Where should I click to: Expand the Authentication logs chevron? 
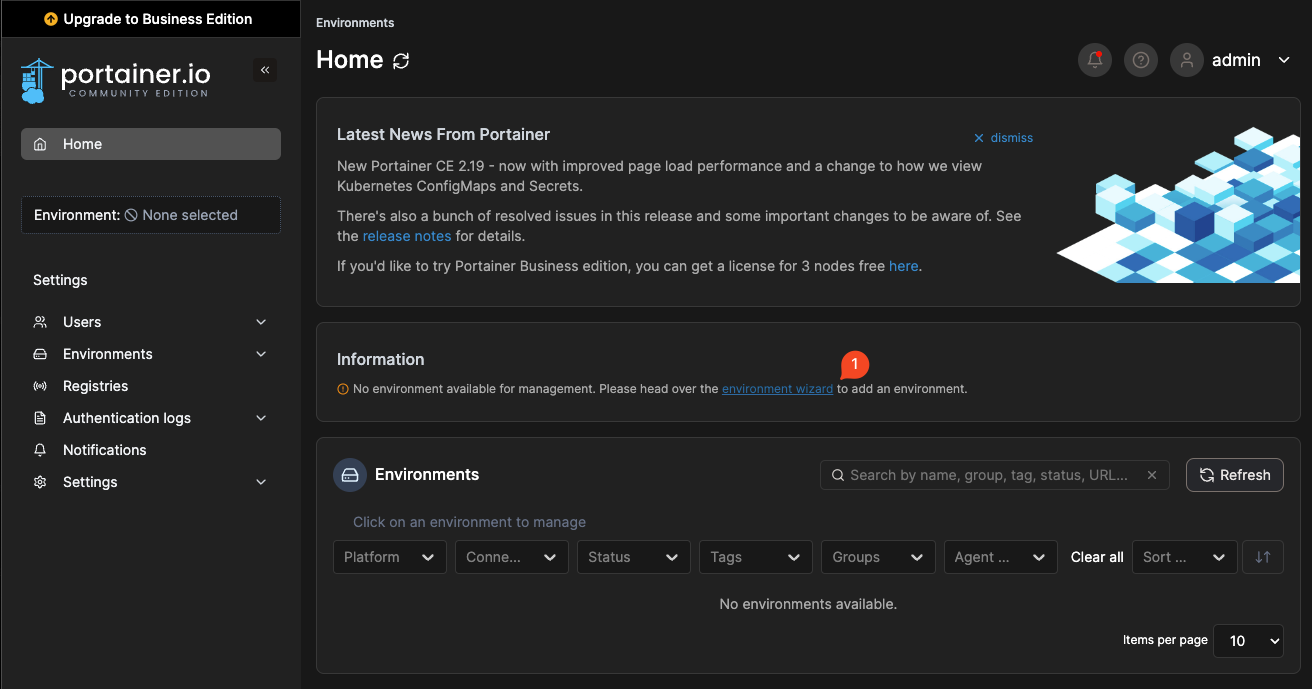[x=261, y=418]
